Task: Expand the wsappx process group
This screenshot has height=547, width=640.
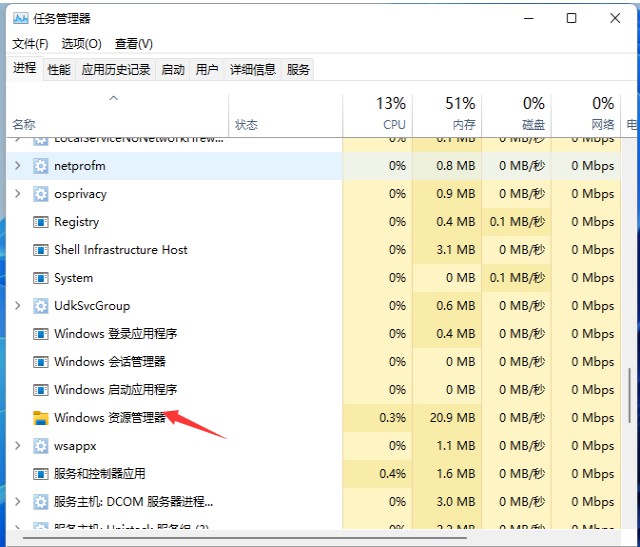Action: (x=18, y=446)
